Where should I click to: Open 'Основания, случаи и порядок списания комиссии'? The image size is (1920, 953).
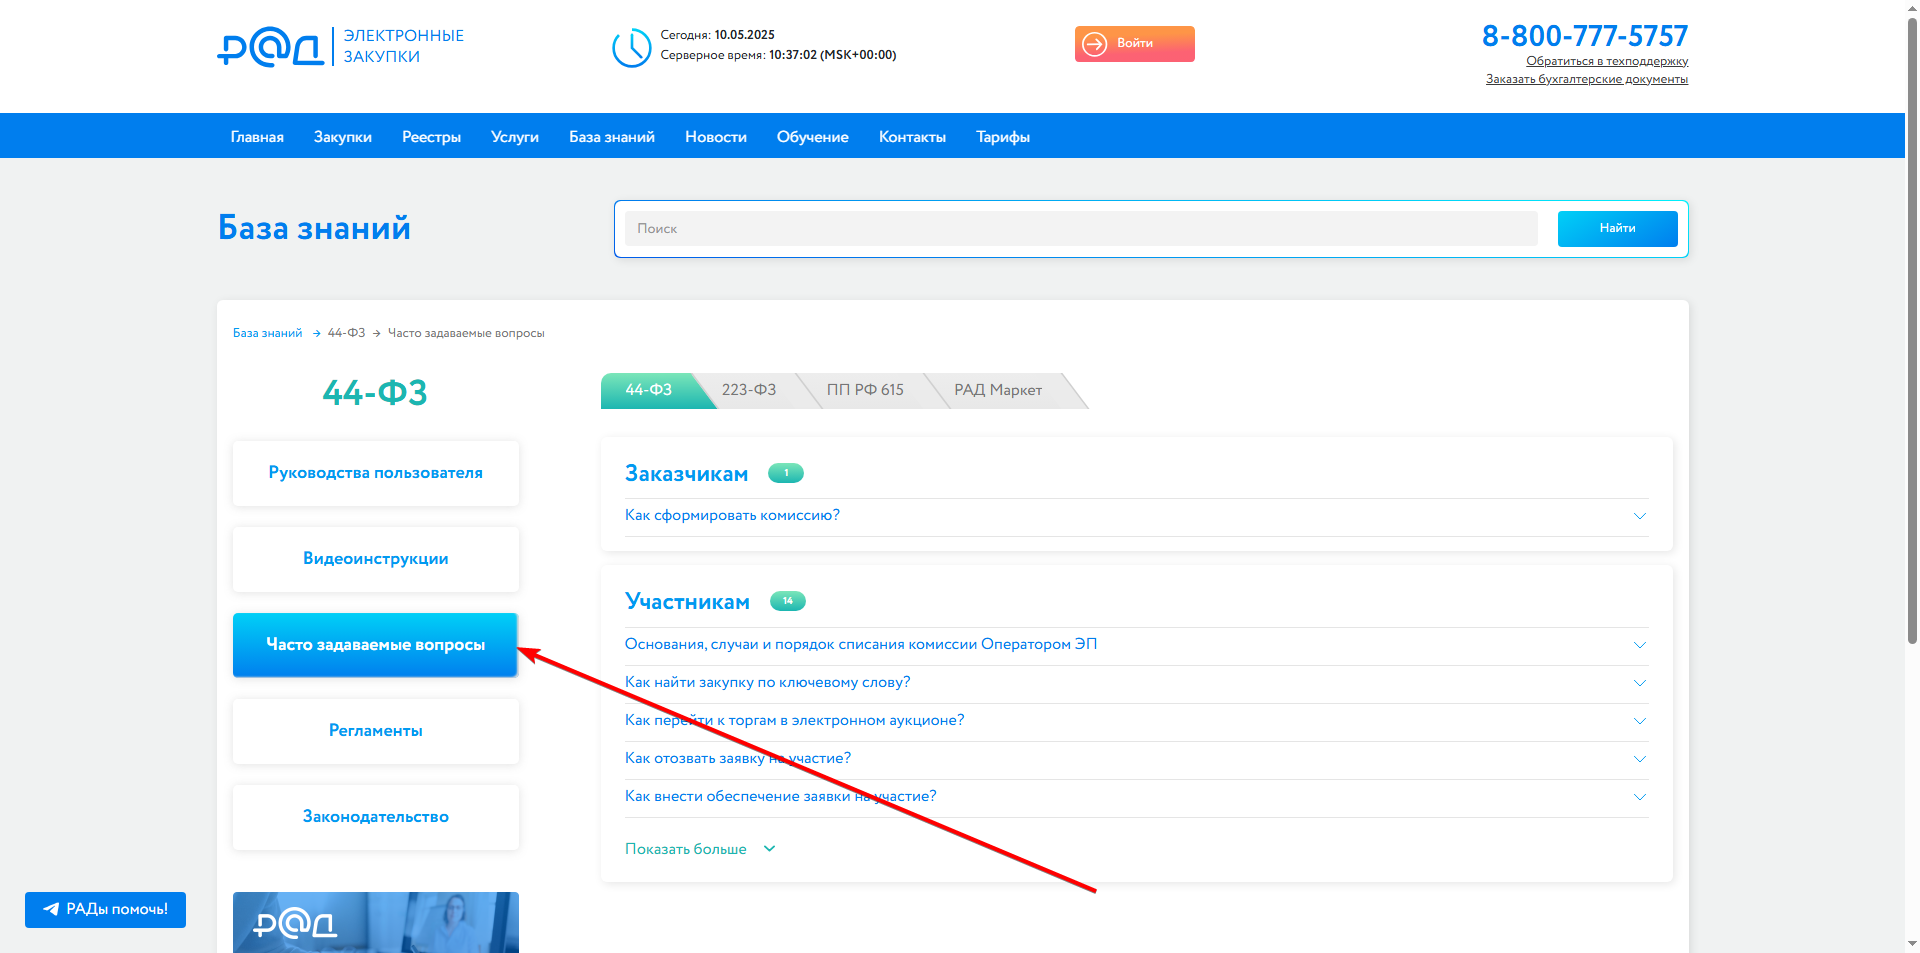[861, 644]
